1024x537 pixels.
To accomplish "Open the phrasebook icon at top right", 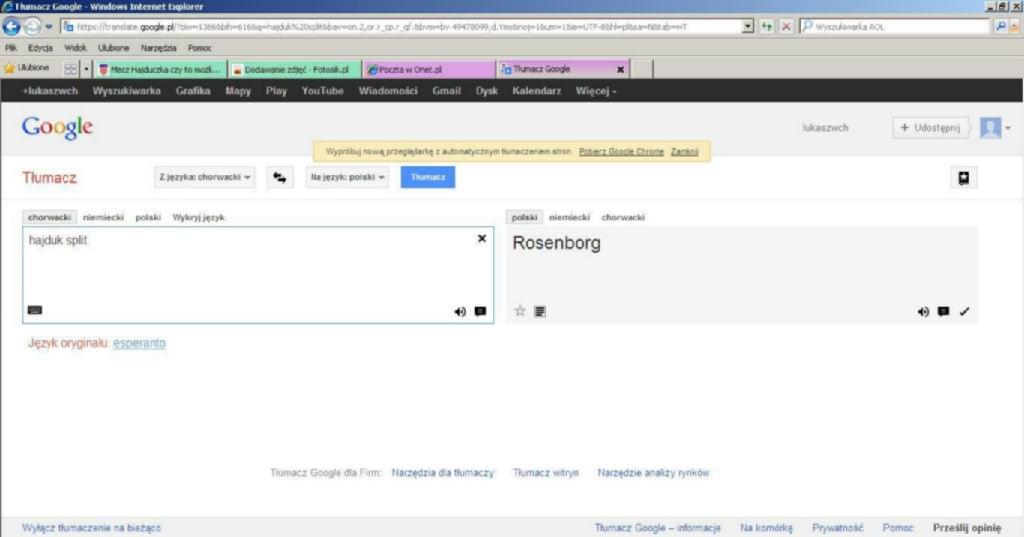I will pos(963,177).
